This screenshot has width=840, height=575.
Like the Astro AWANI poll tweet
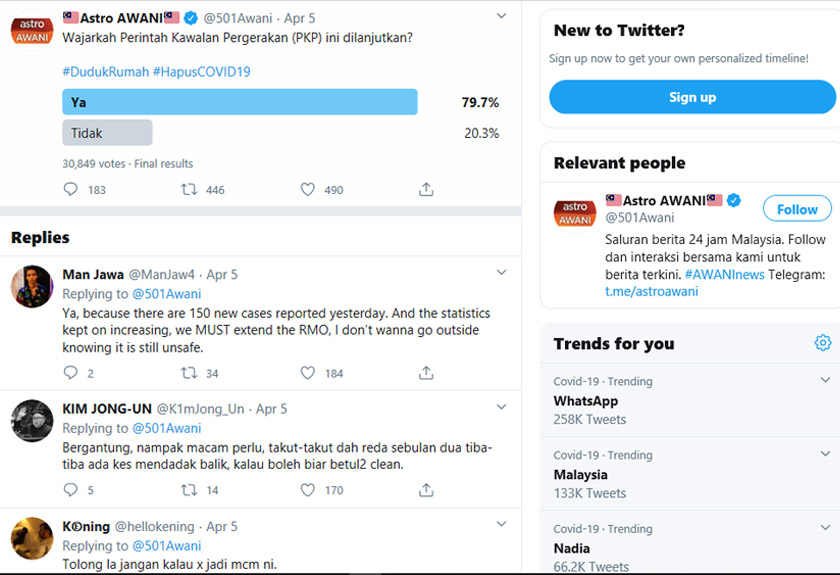[308, 190]
